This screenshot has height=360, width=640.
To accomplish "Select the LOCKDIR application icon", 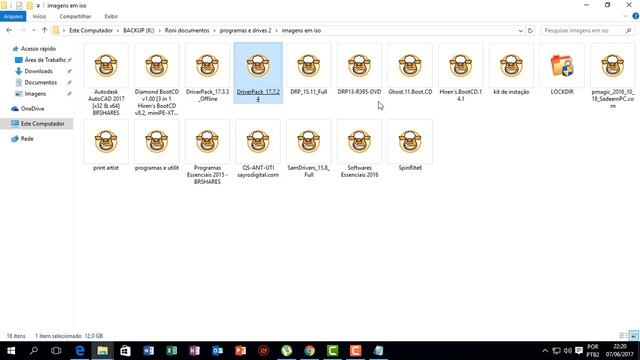I will [562, 70].
